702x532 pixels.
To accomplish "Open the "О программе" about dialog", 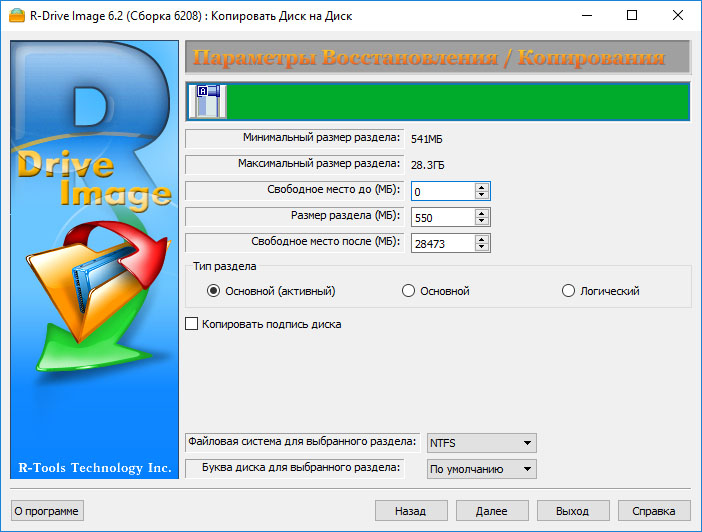I will [47, 511].
